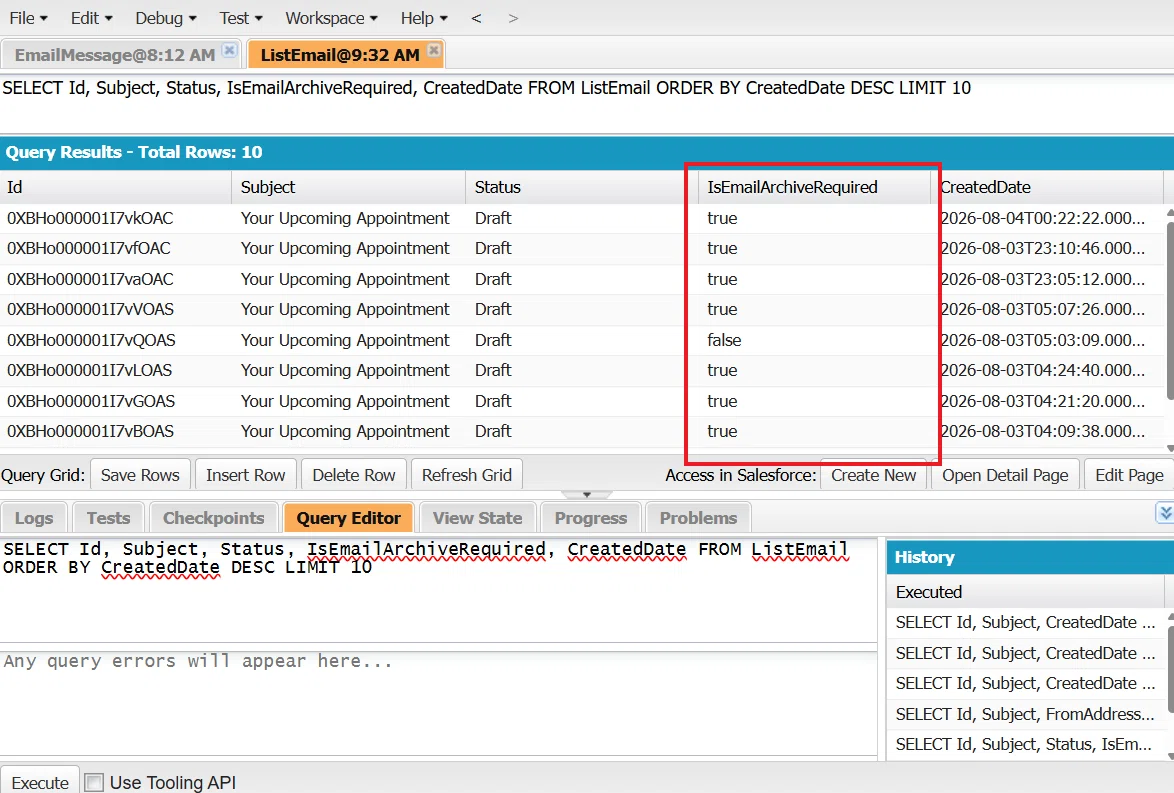Open the Problems tab
Image resolution: width=1174 pixels, height=793 pixels.
(699, 518)
